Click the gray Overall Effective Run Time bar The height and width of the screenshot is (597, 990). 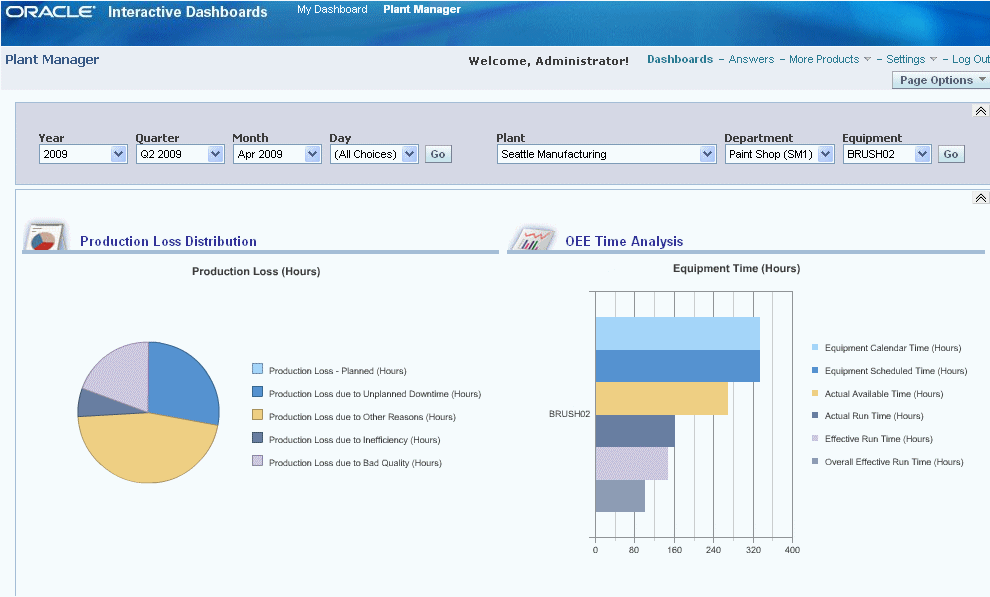(x=620, y=496)
